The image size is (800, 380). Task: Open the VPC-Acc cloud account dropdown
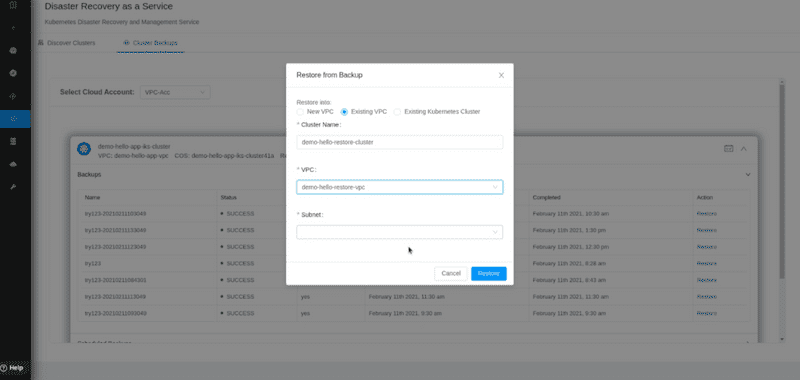click(175, 92)
